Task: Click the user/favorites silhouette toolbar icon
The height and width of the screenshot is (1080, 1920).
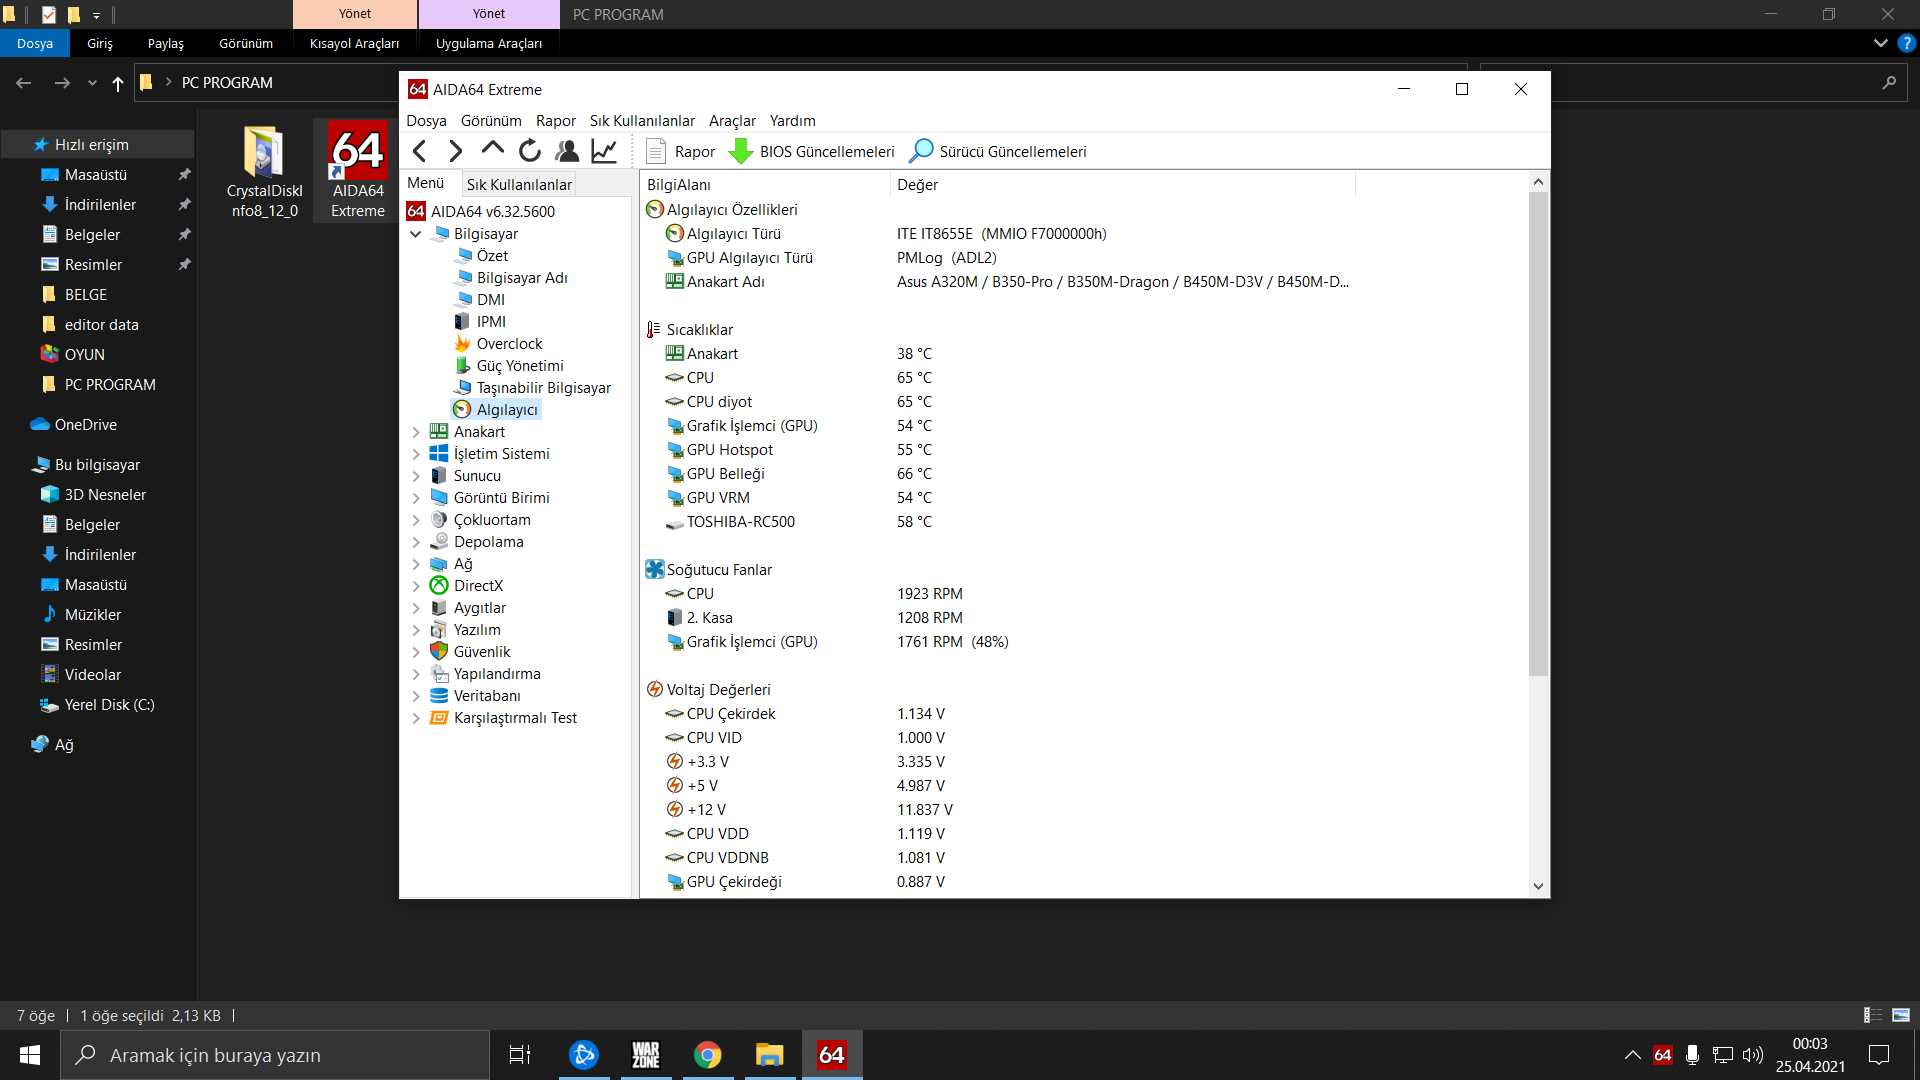Action: point(567,151)
